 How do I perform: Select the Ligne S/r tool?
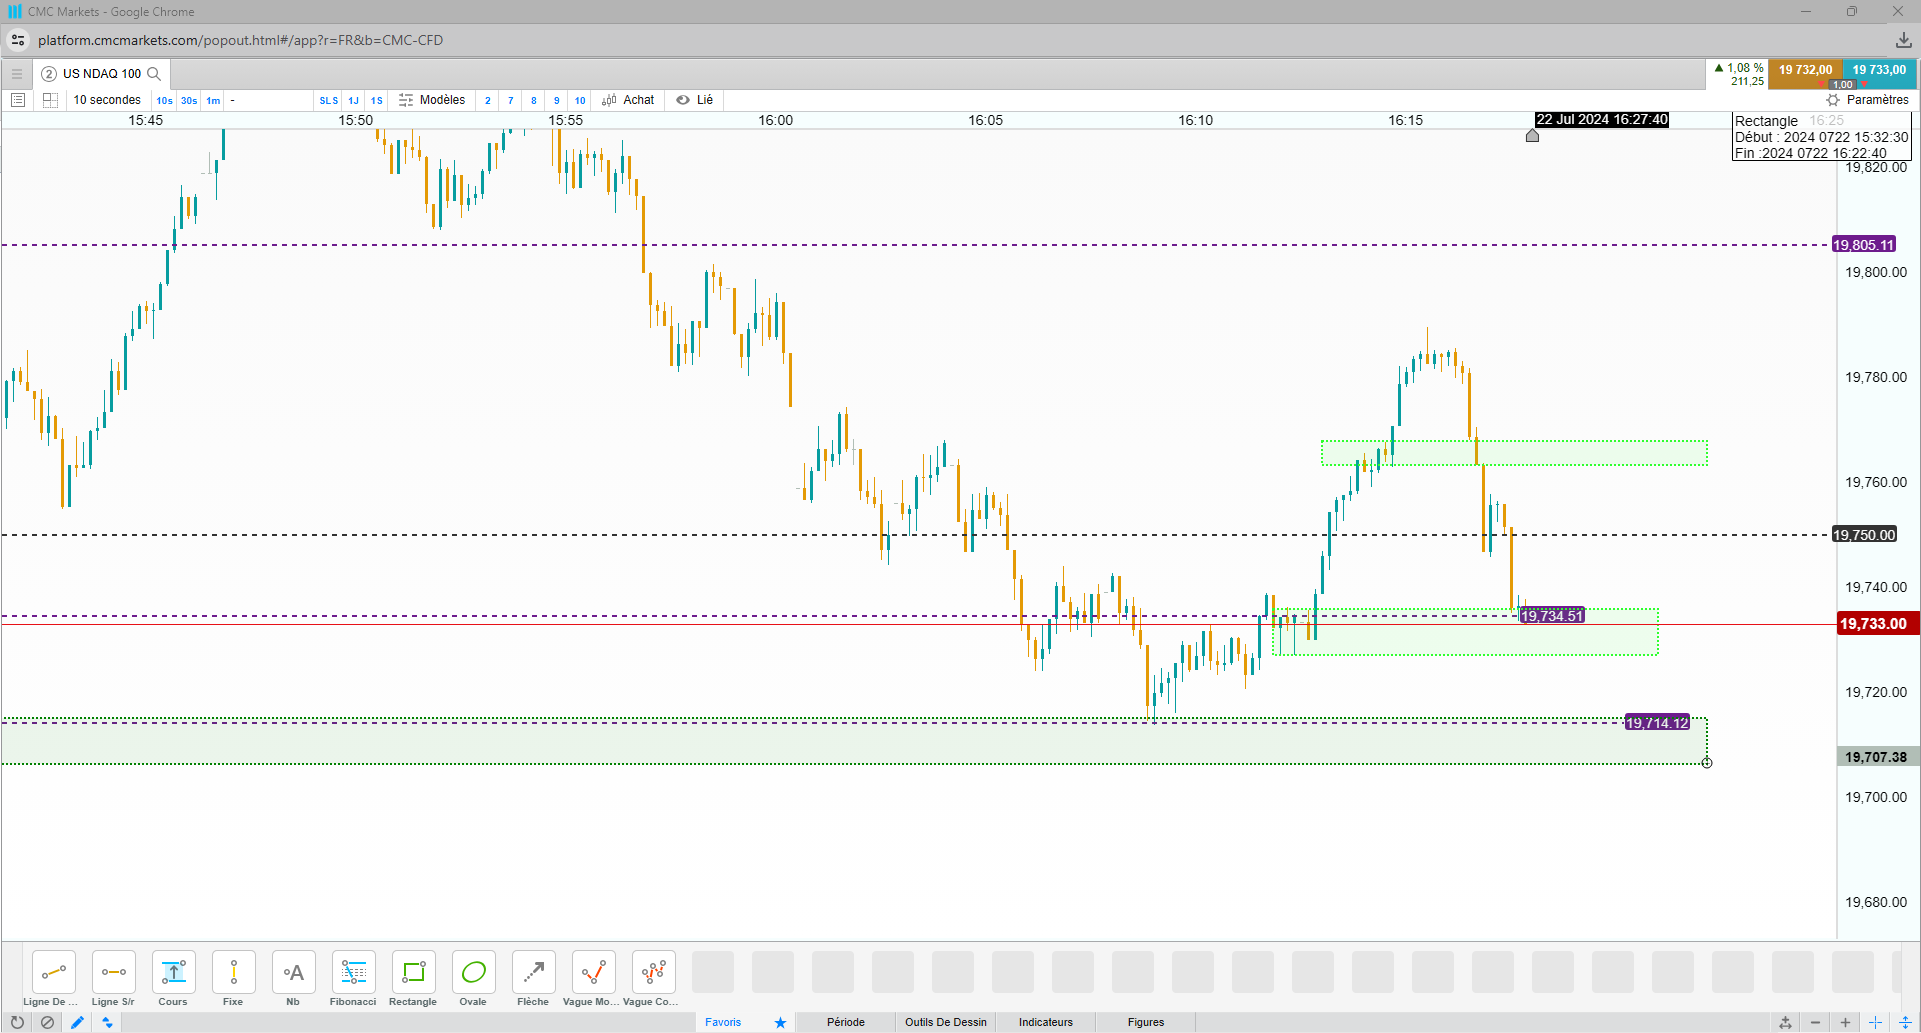[x=113, y=979]
